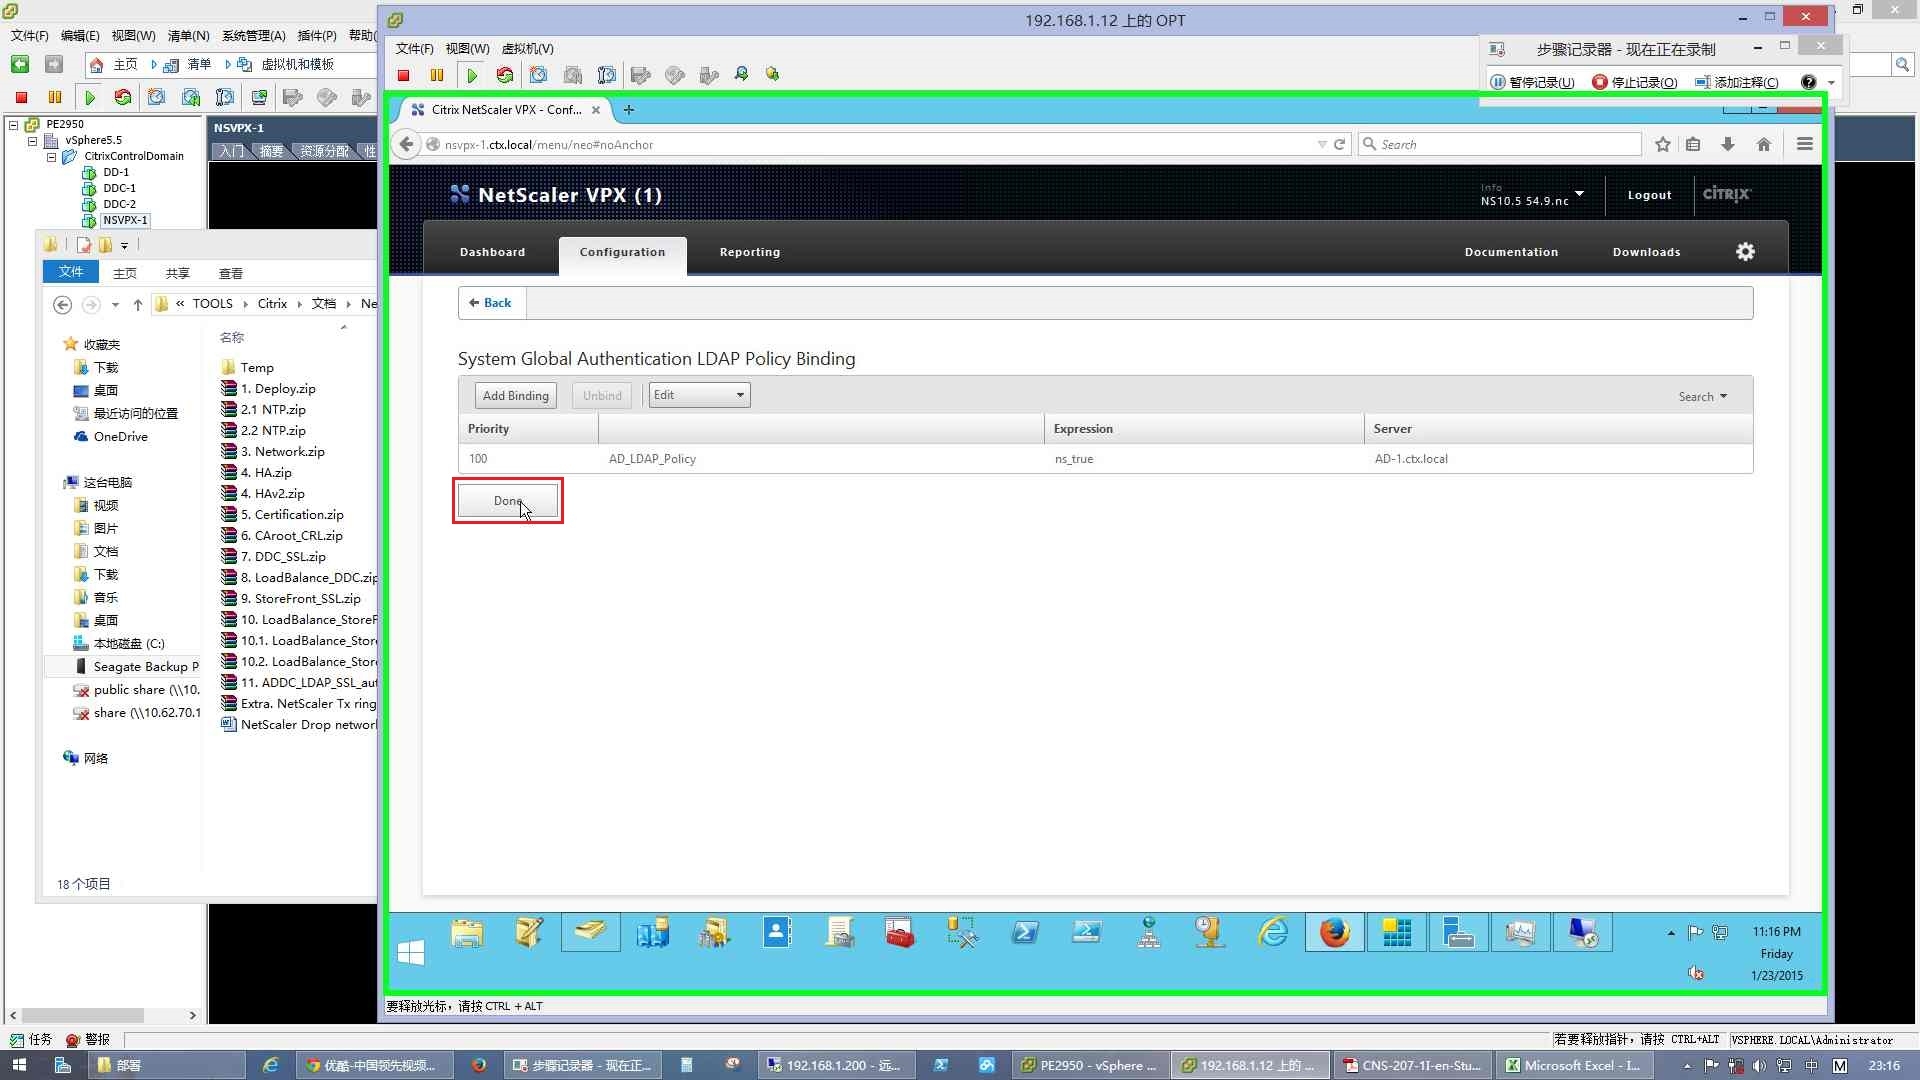Reload the page with the refresh icon

(1340, 144)
